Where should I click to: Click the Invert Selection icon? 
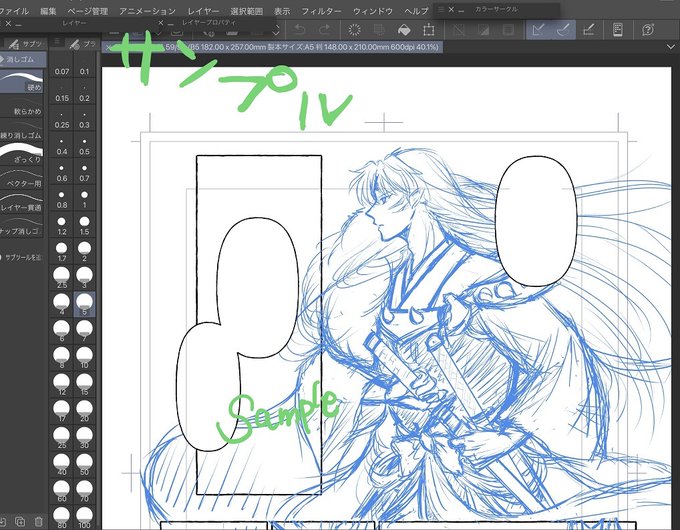pos(483,30)
